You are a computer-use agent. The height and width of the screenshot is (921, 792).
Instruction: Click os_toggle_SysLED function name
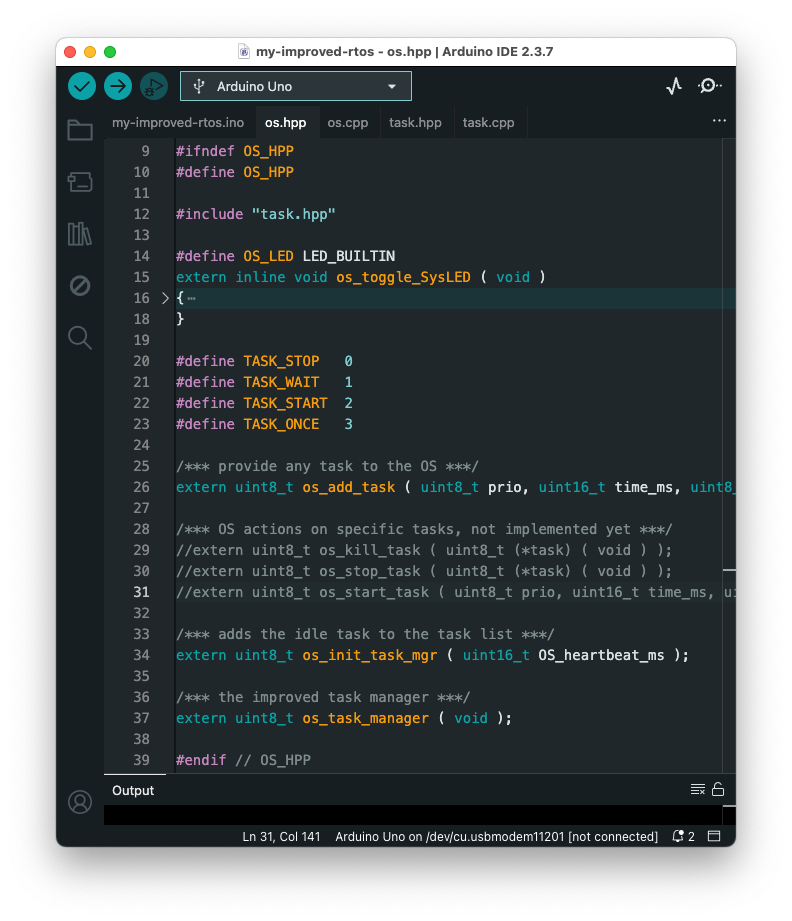(403, 277)
